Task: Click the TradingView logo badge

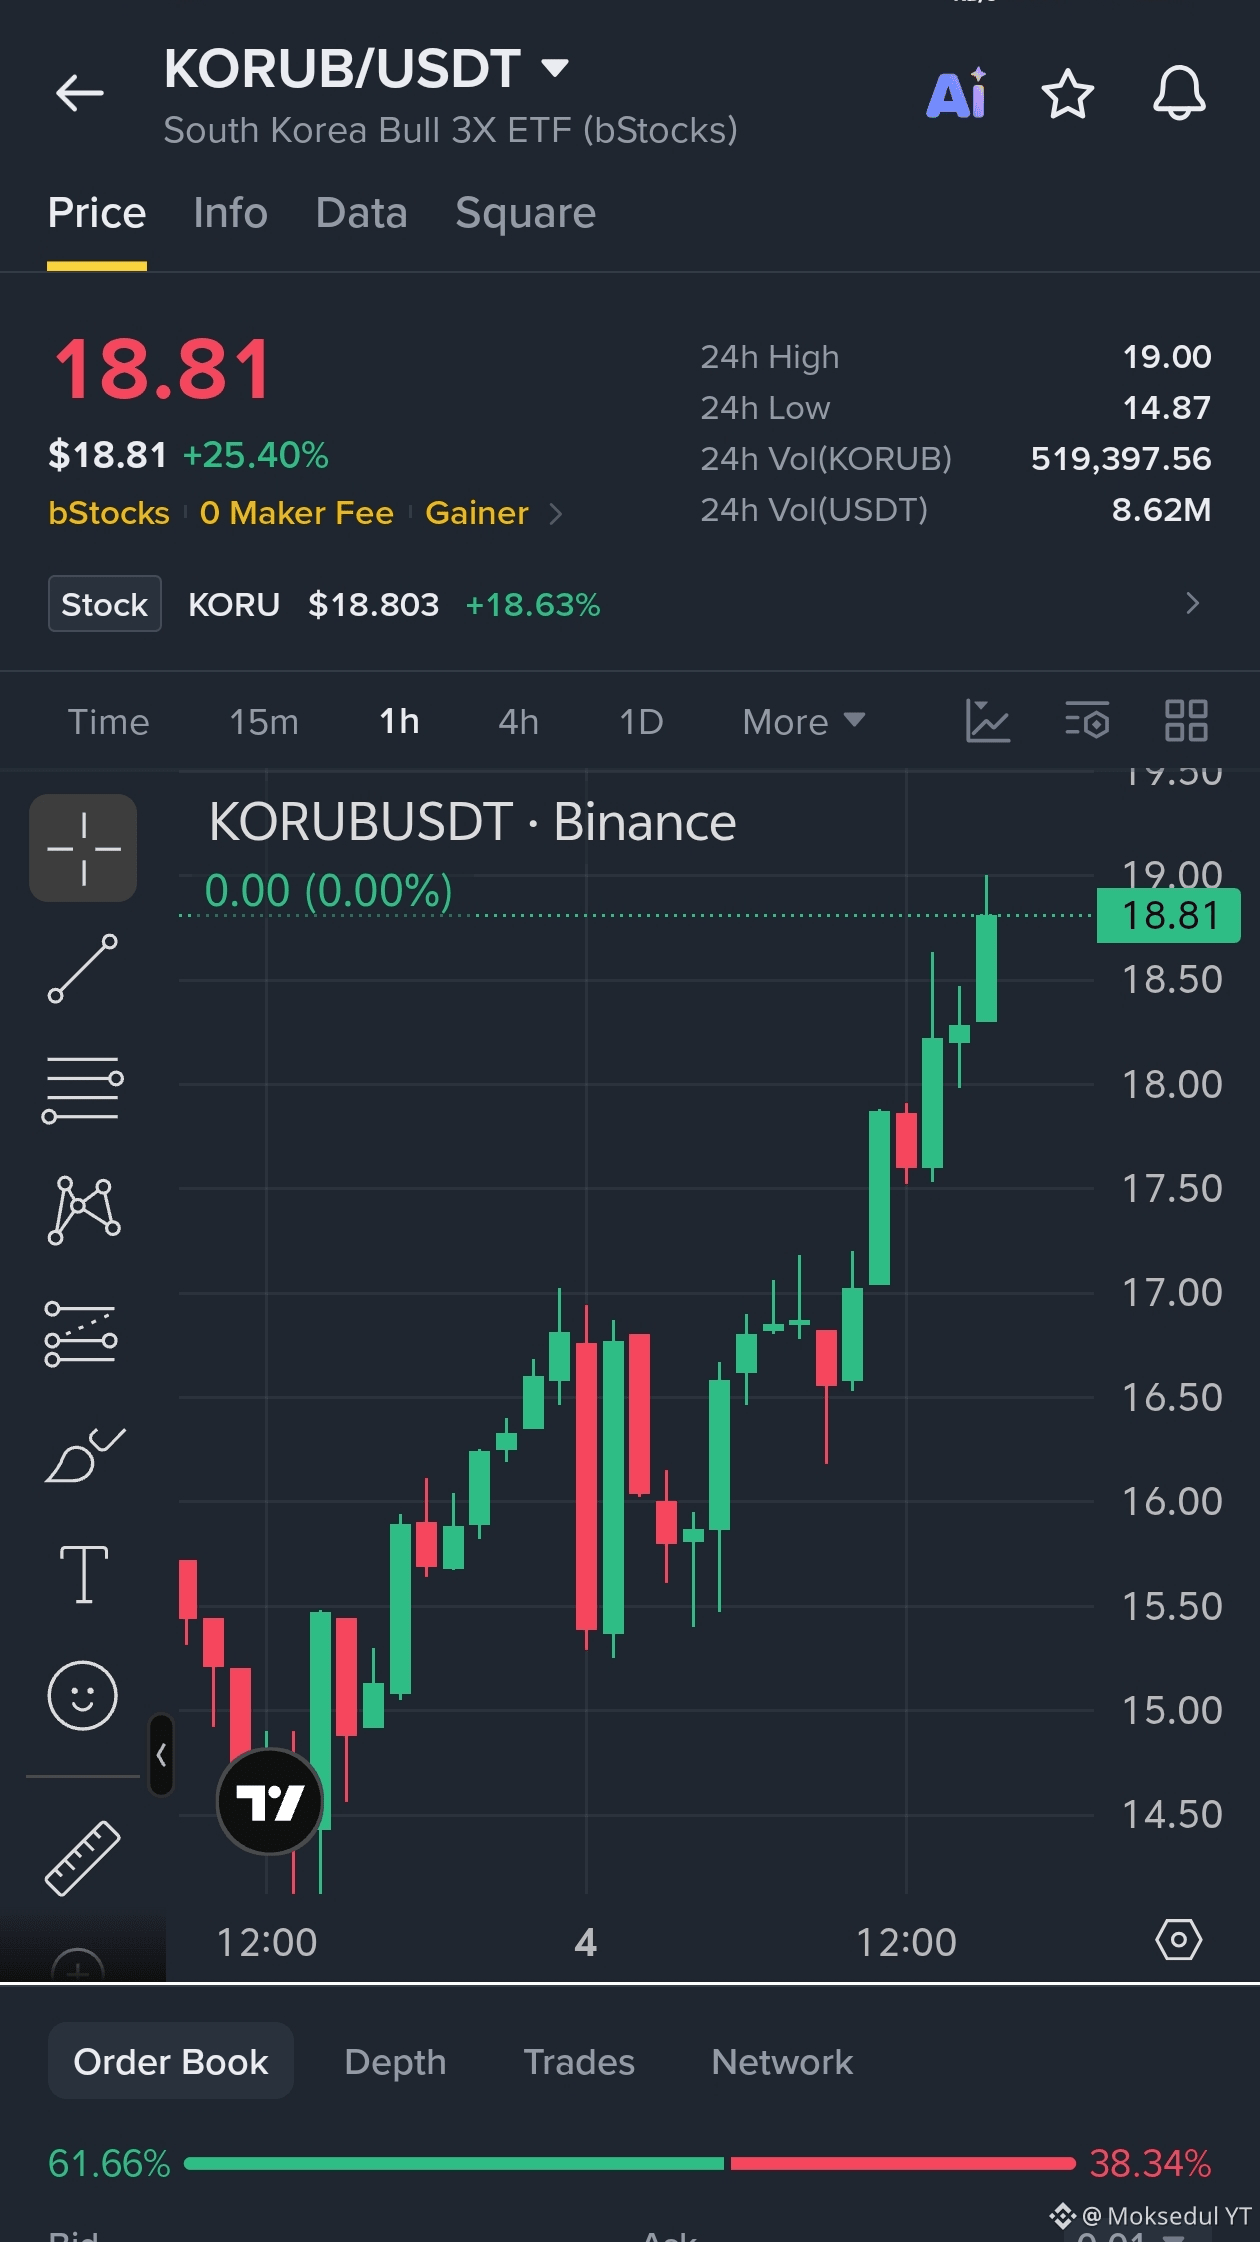Action: [270, 1801]
